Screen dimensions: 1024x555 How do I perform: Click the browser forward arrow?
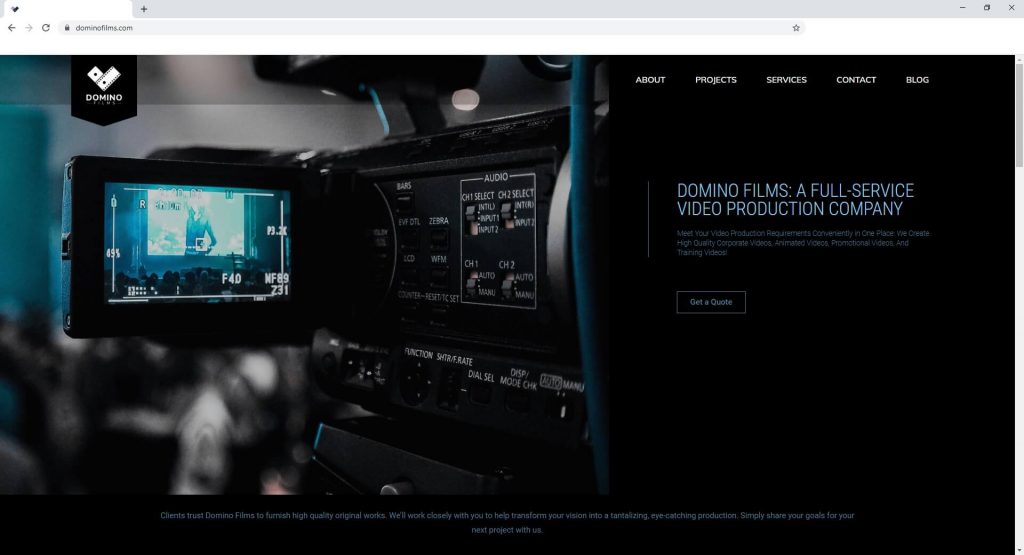[29, 28]
